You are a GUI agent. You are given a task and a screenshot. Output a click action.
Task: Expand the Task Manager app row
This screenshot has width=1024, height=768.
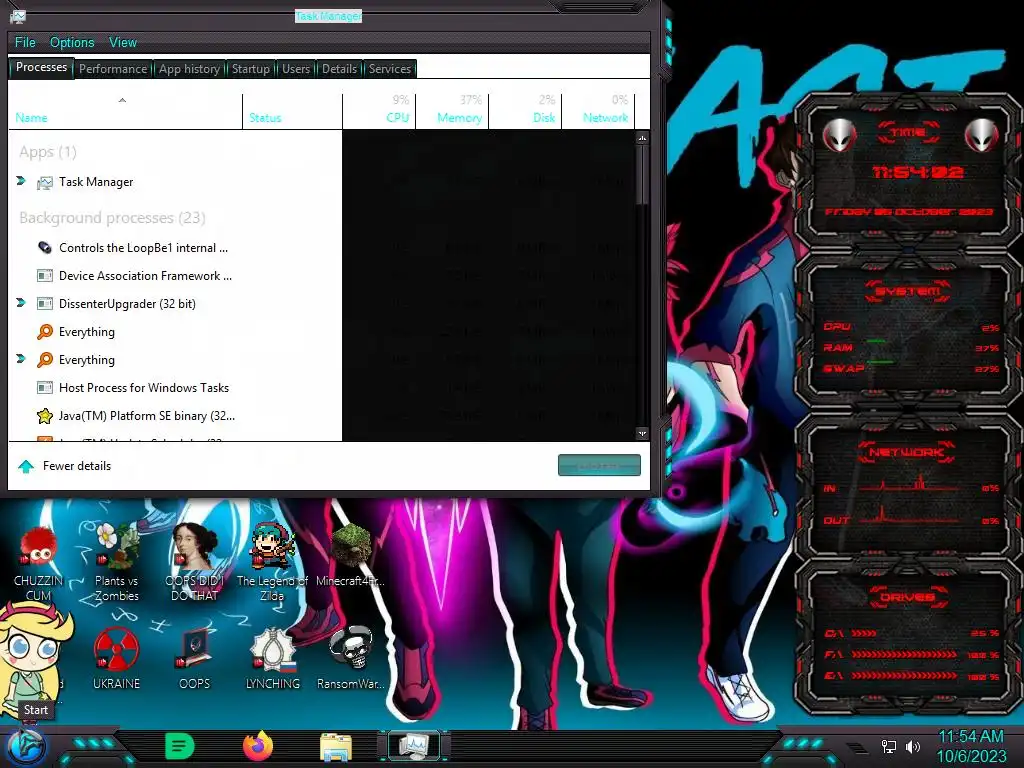(21, 181)
